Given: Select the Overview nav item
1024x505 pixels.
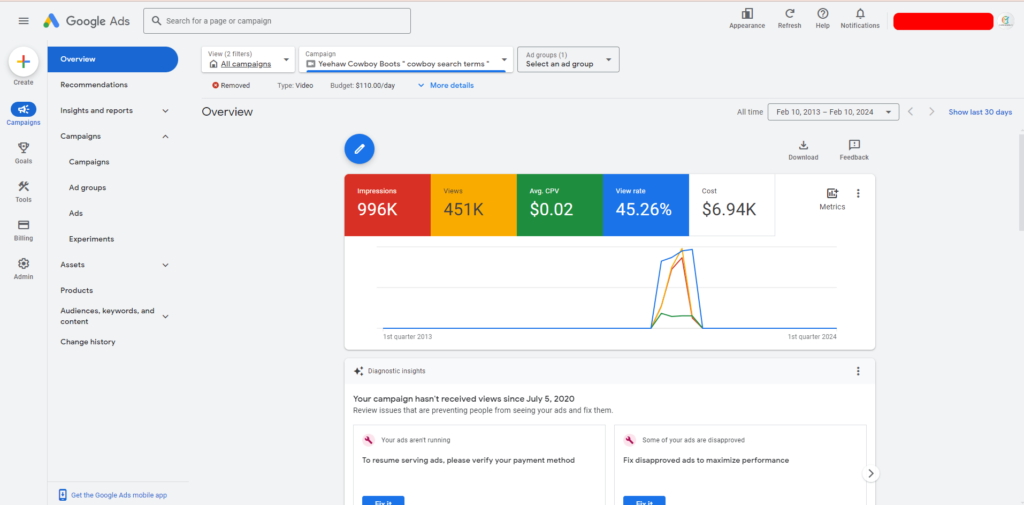Looking at the screenshot, I should click(112, 59).
